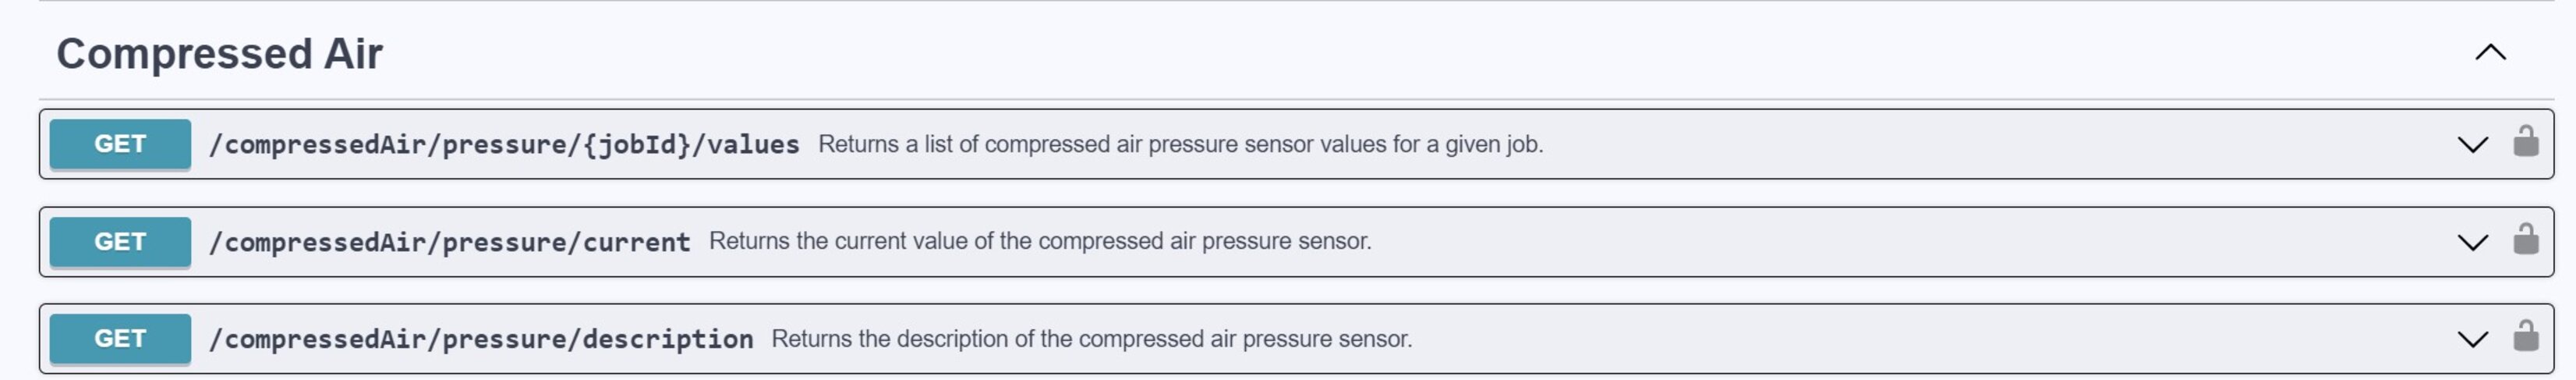Click the lock icon on jobId values endpoint
Screen dimensions: 2576x380
click(x=2525, y=142)
